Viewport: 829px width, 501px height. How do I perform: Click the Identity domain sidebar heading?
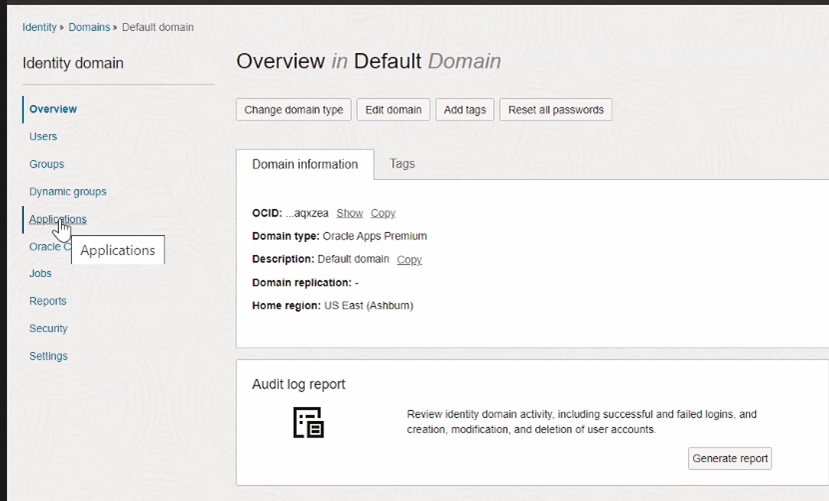73,63
